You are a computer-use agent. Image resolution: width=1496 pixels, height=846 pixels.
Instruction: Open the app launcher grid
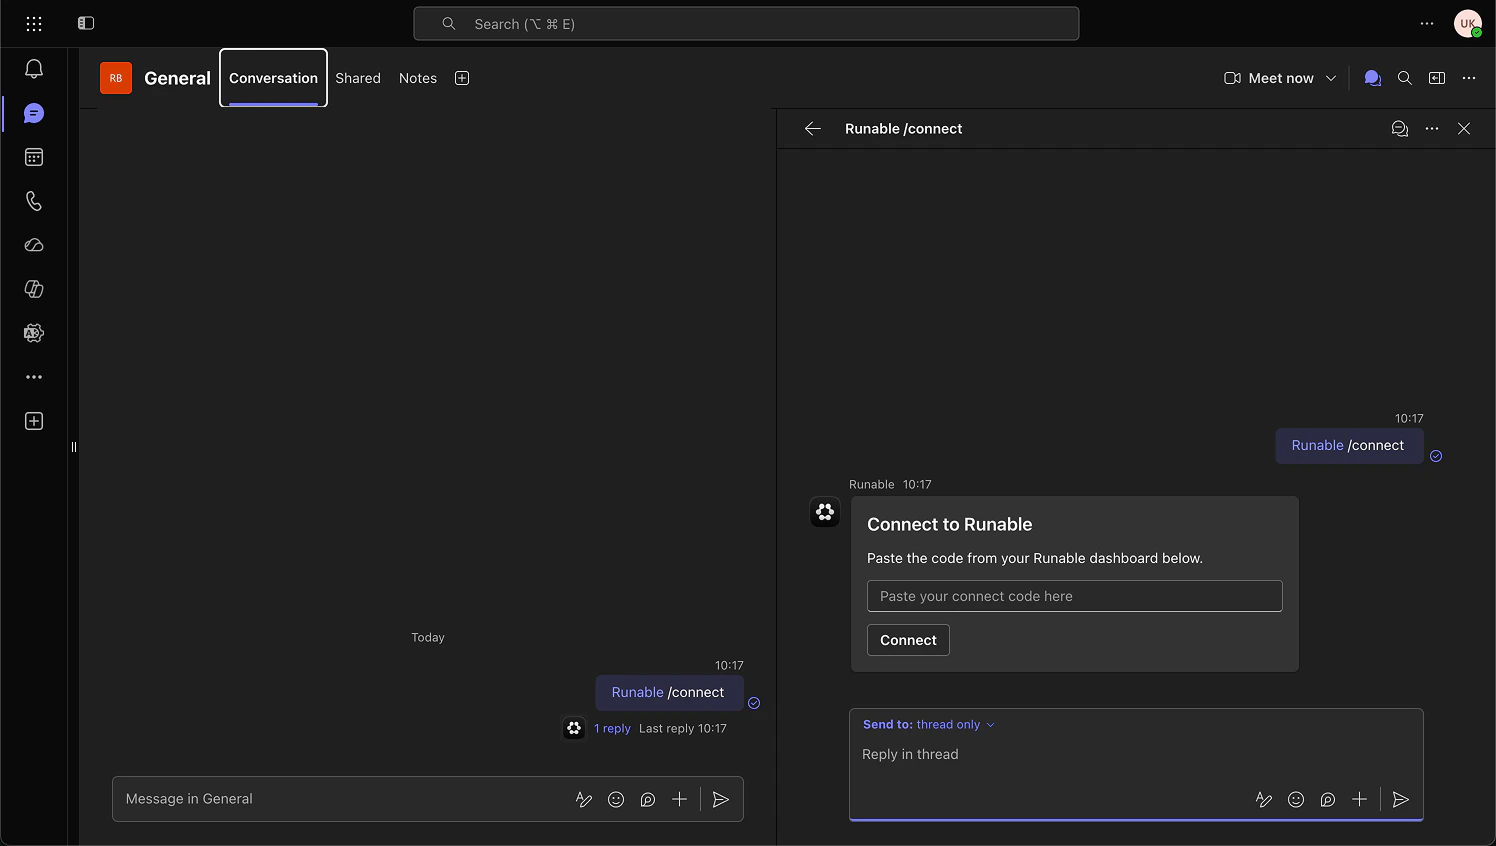click(x=34, y=23)
